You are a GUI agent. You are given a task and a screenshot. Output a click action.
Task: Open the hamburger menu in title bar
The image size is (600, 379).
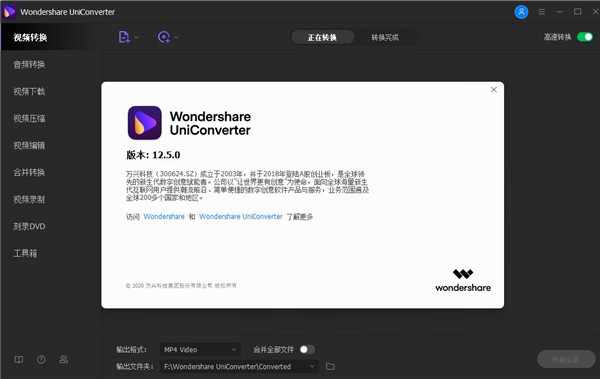point(541,12)
